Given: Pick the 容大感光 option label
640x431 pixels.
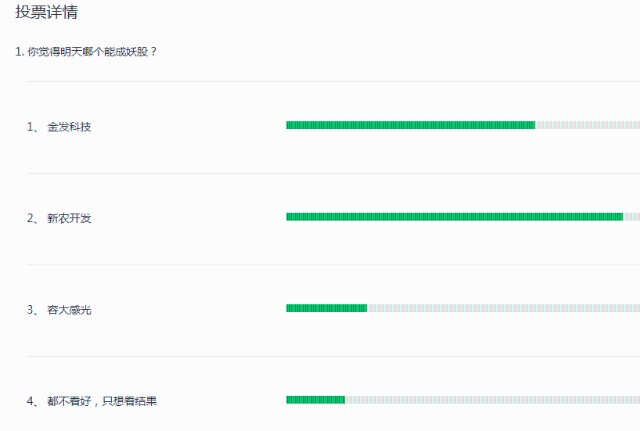Looking at the screenshot, I should (x=69, y=310).
